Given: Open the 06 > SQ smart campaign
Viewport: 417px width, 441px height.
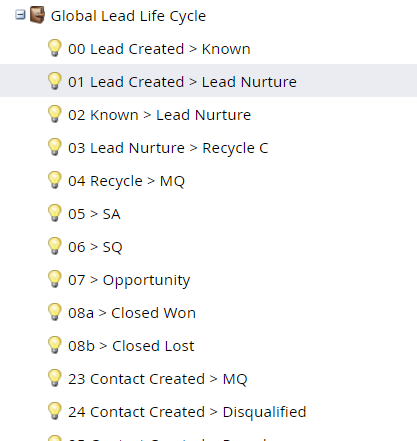Looking at the screenshot, I should (x=95, y=247).
